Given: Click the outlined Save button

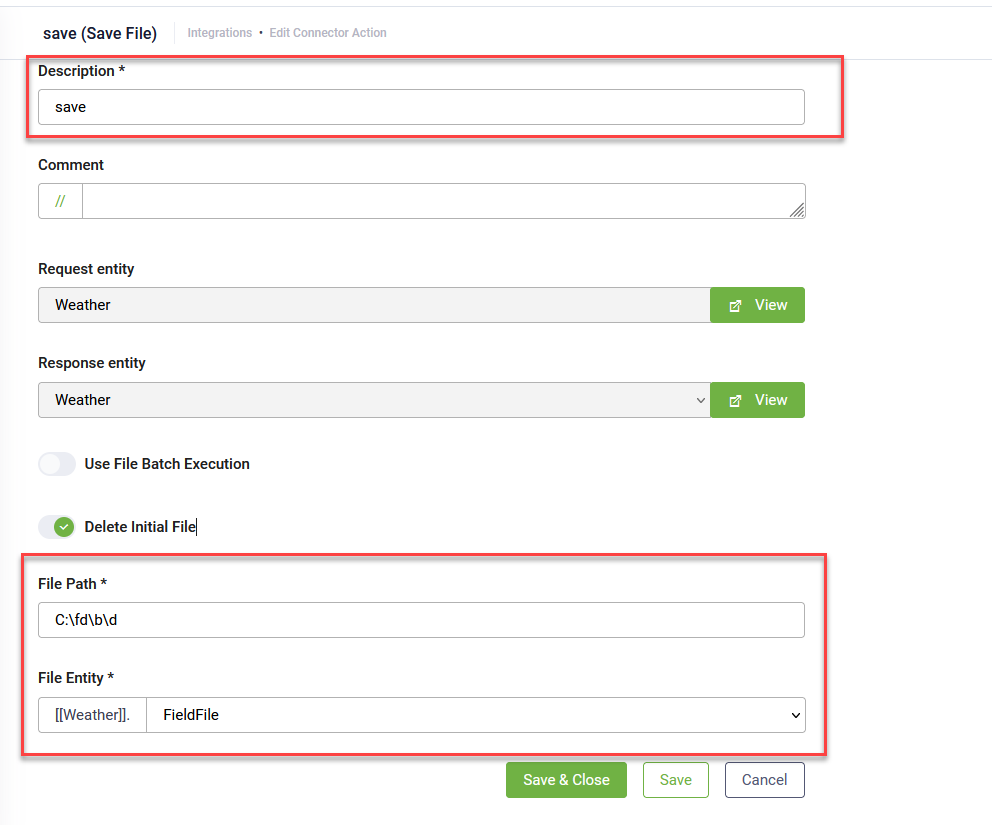Looking at the screenshot, I should (x=676, y=779).
